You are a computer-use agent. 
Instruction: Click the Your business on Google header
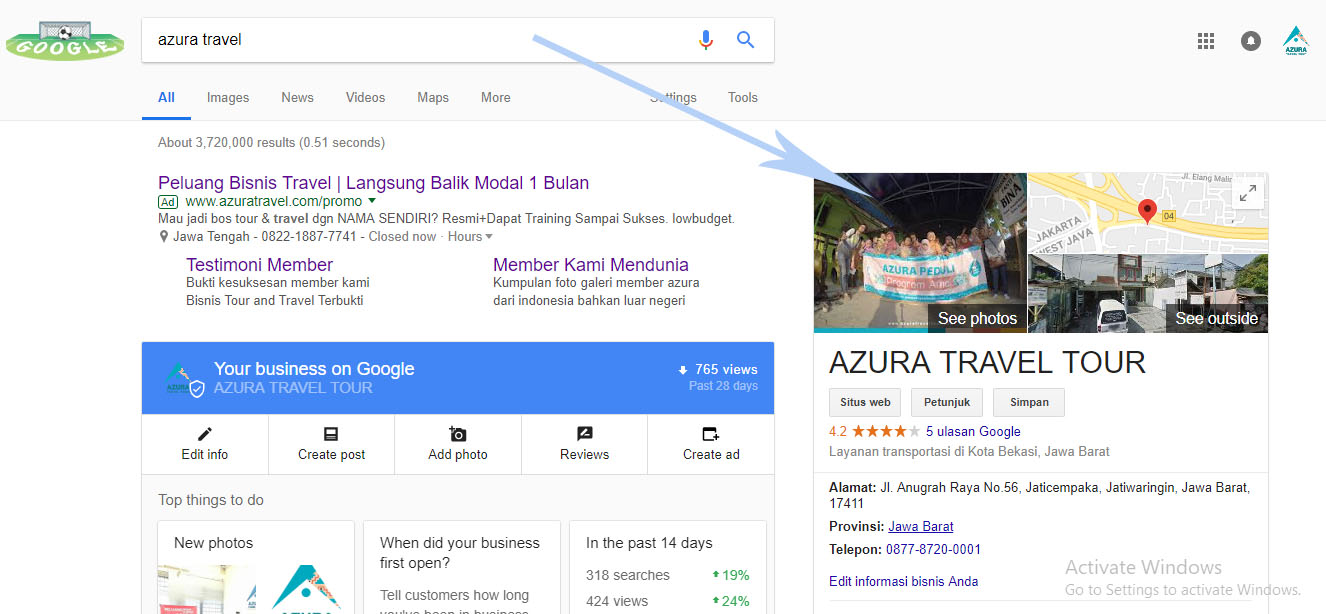[x=314, y=369]
